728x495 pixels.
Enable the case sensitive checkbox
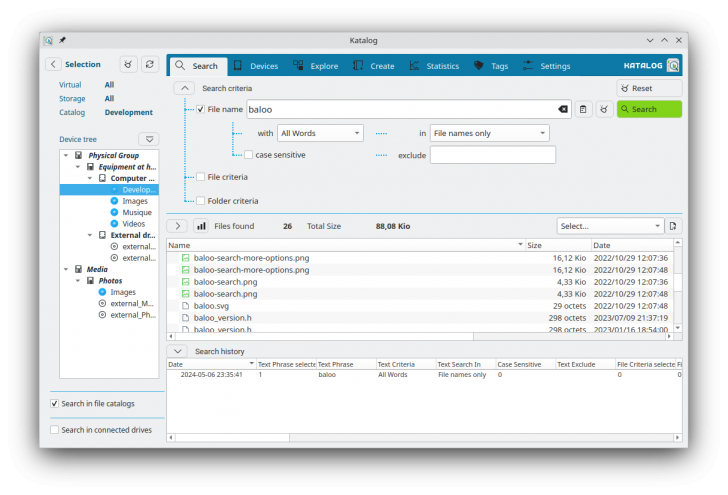(x=249, y=155)
